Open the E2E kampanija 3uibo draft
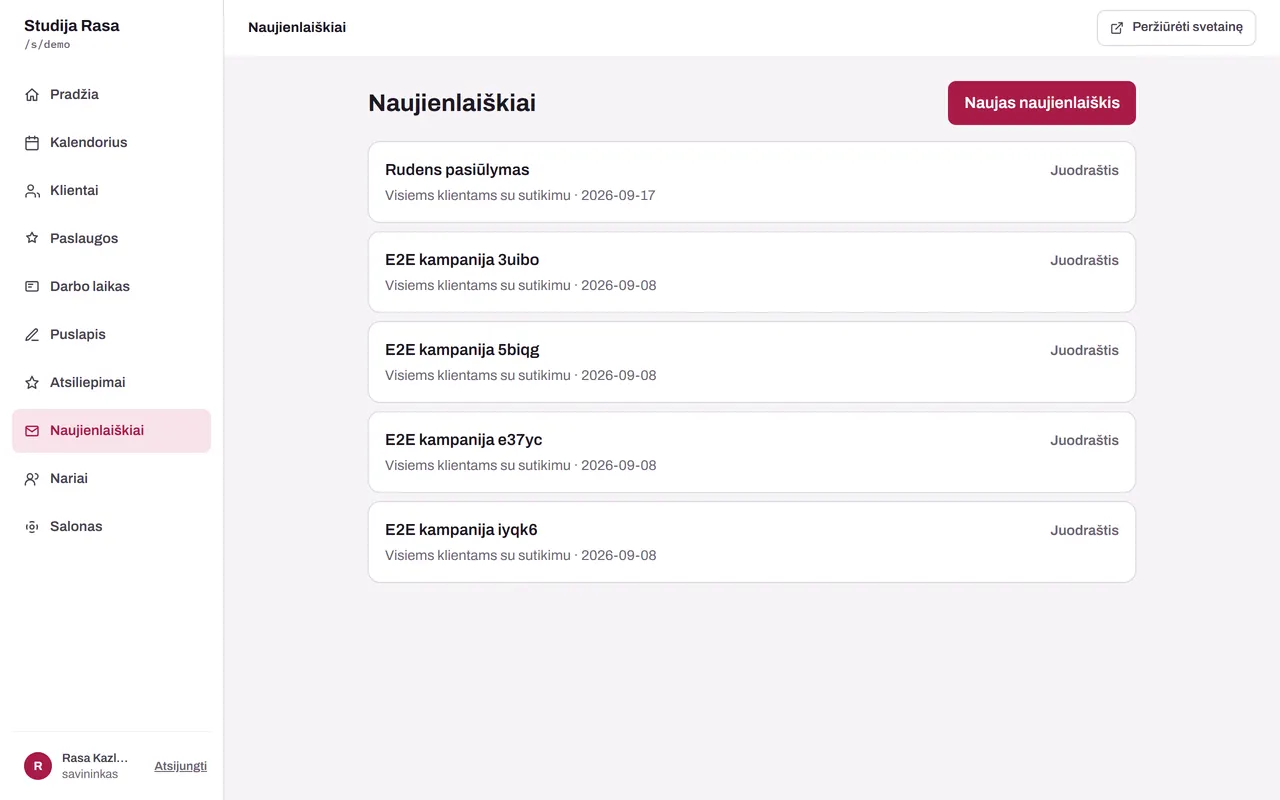This screenshot has width=1280, height=800. coord(752,272)
